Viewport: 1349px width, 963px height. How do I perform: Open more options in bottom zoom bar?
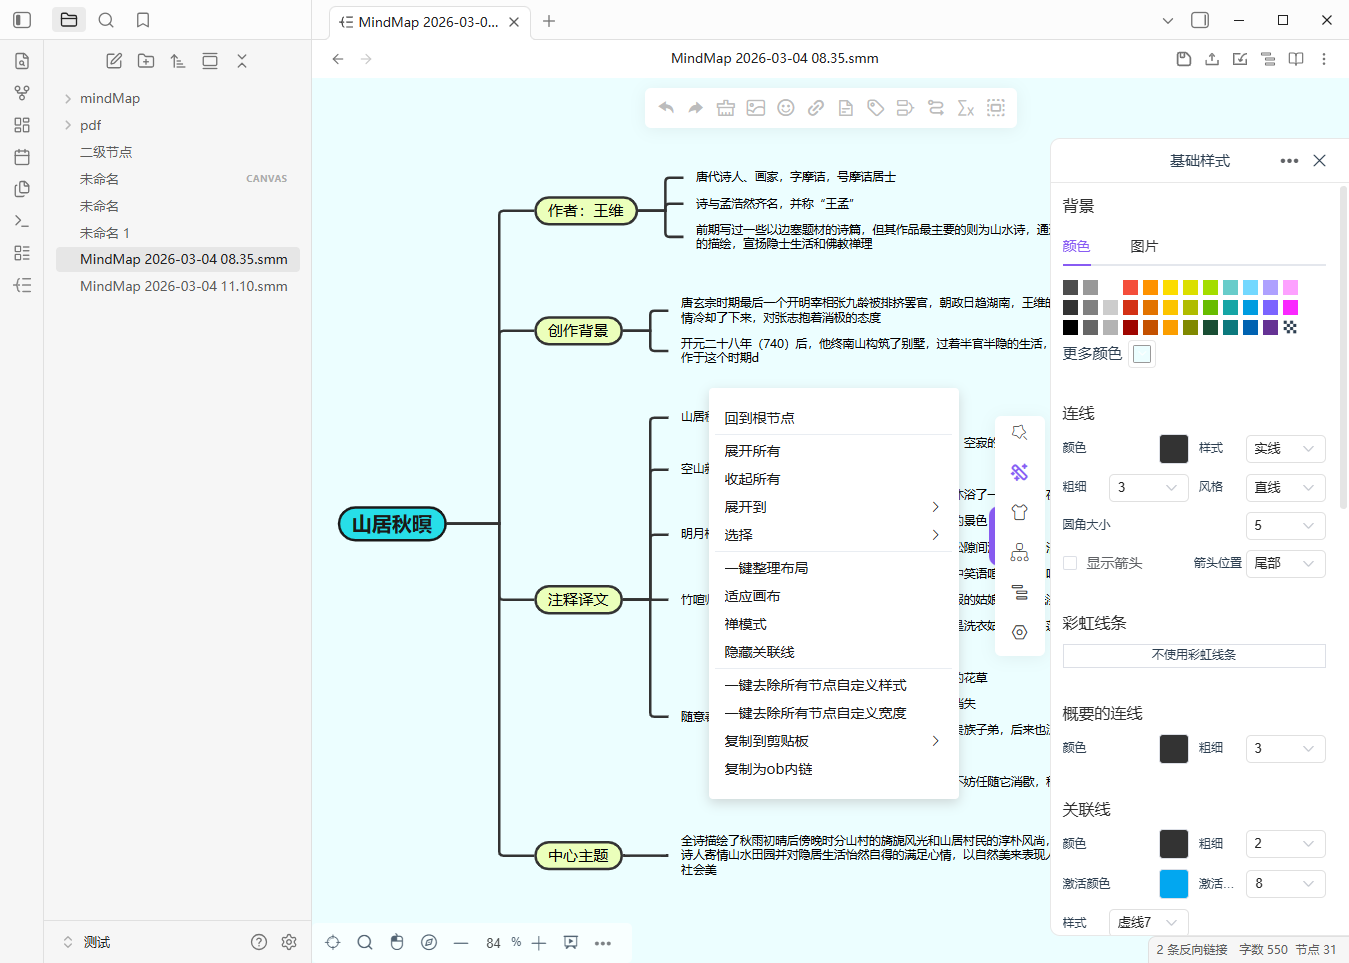pos(603,943)
